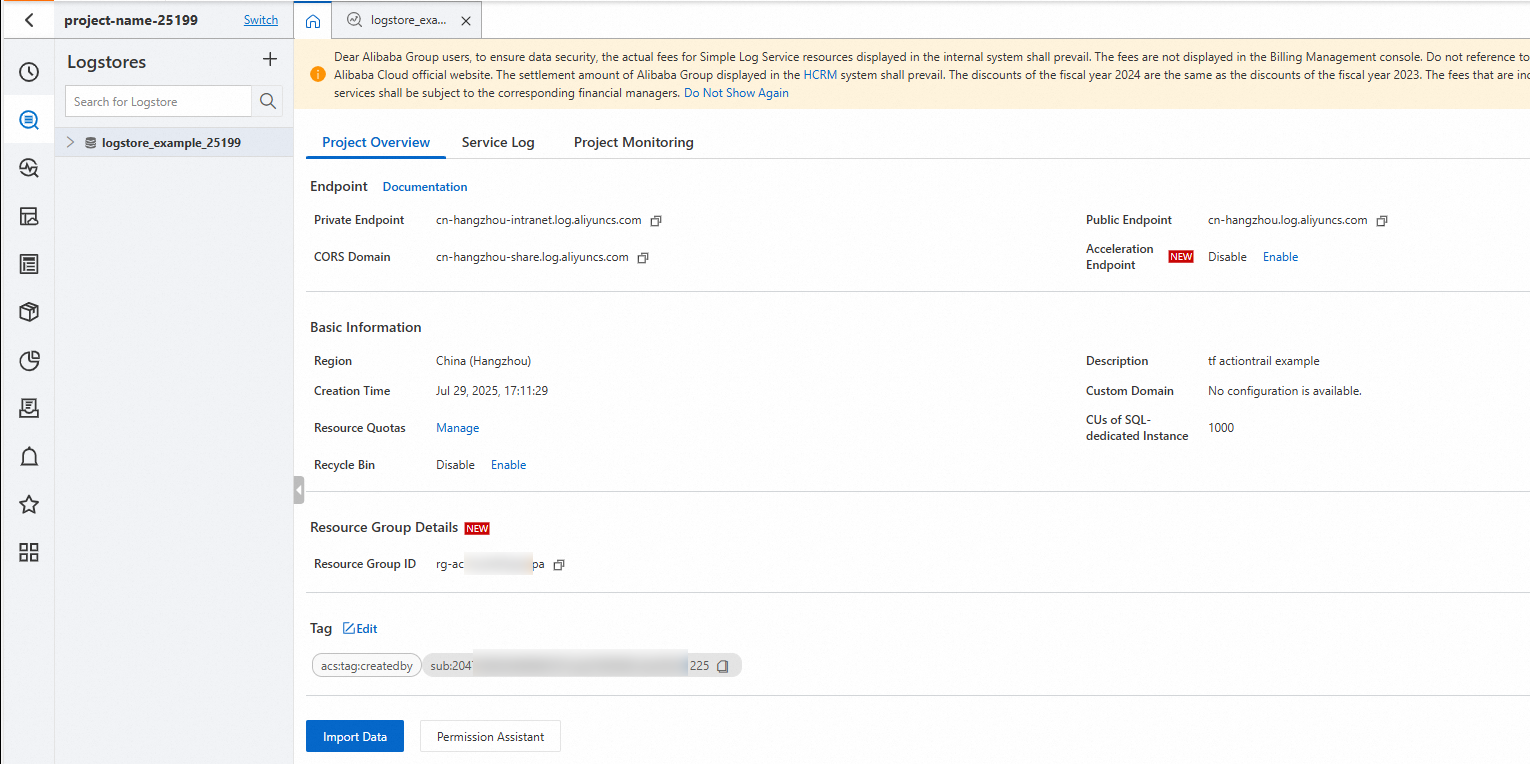Copy the Private Endpoint address
The image size is (1530, 764).
656,220
